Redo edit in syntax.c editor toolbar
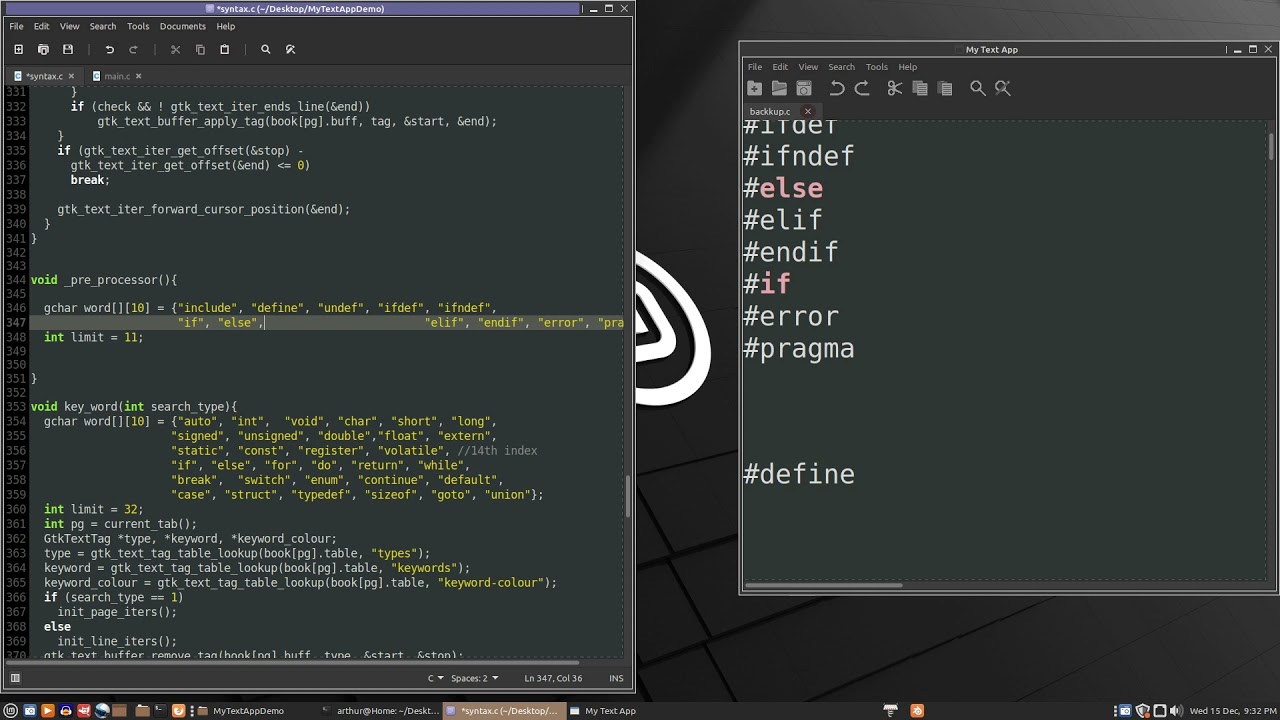 pyautogui.click(x=133, y=49)
